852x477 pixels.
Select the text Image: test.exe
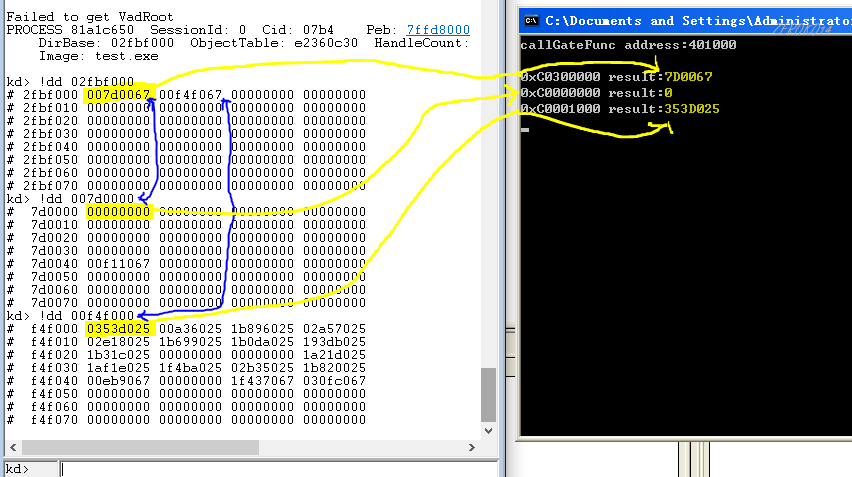point(98,57)
